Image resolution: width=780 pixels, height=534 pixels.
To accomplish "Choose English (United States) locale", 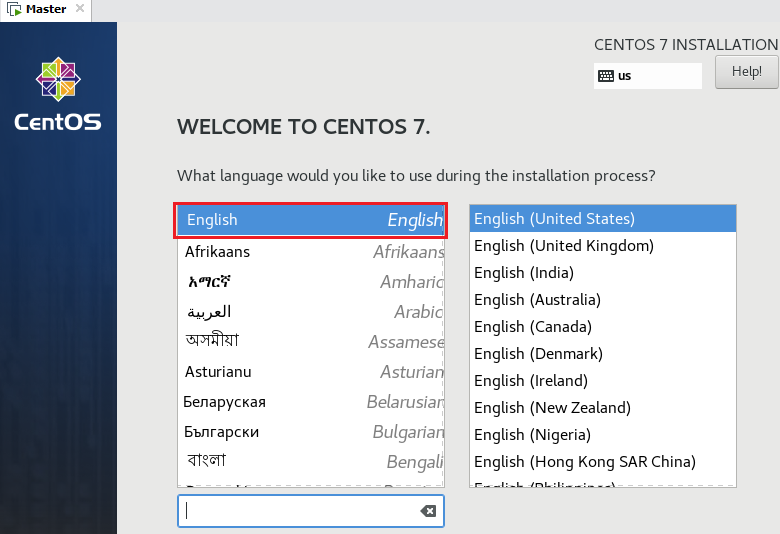I will tap(602, 218).
